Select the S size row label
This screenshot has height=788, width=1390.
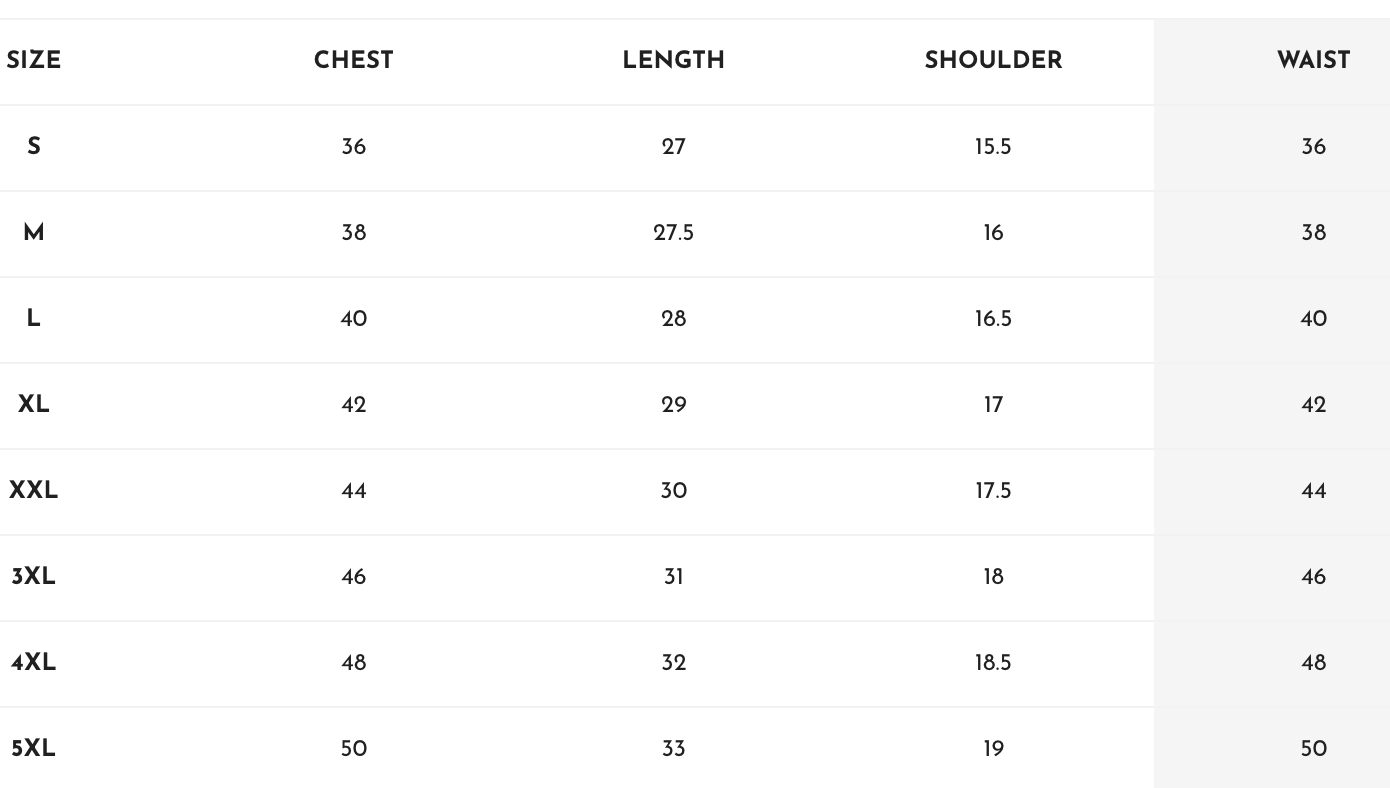[34, 146]
